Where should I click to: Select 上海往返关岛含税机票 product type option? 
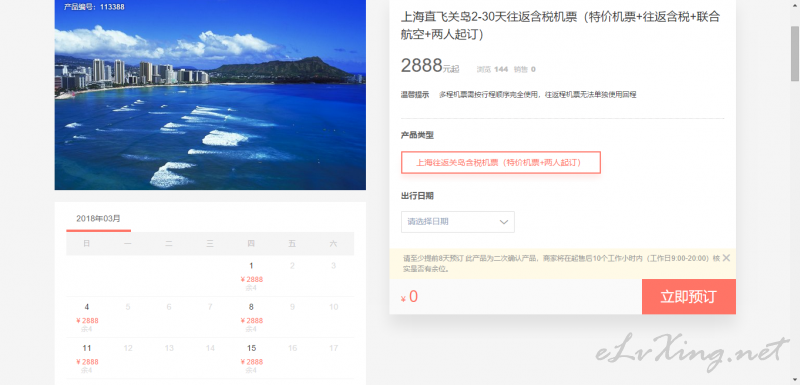tap(501, 163)
